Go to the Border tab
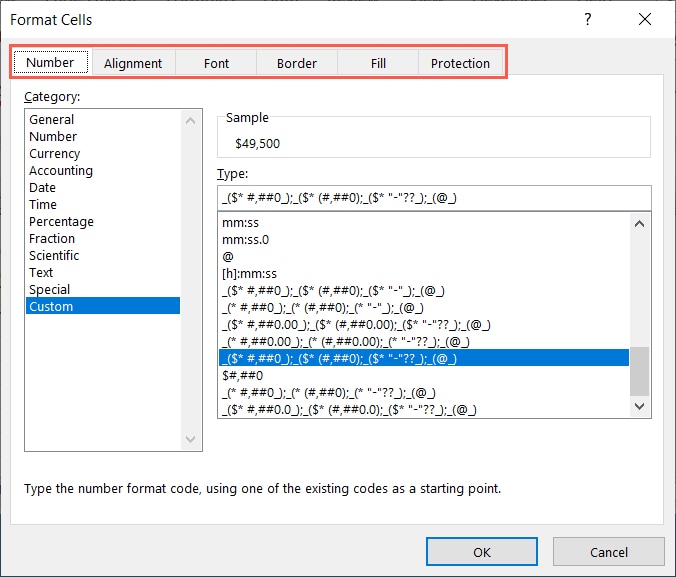676x577 pixels. [x=297, y=63]
